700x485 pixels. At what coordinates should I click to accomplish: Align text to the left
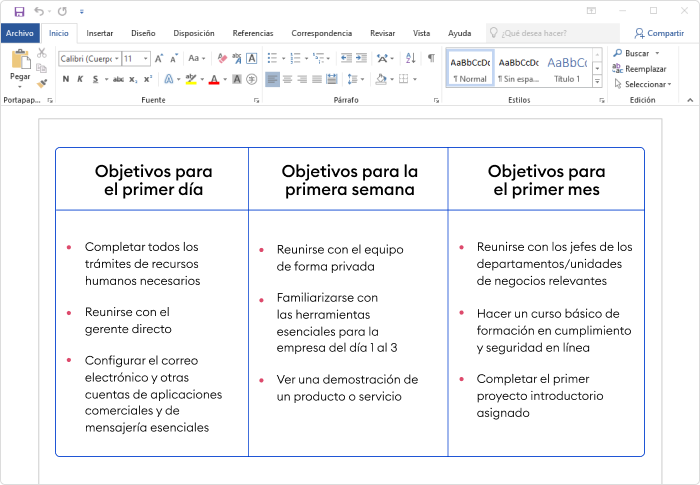pos(272,79)
